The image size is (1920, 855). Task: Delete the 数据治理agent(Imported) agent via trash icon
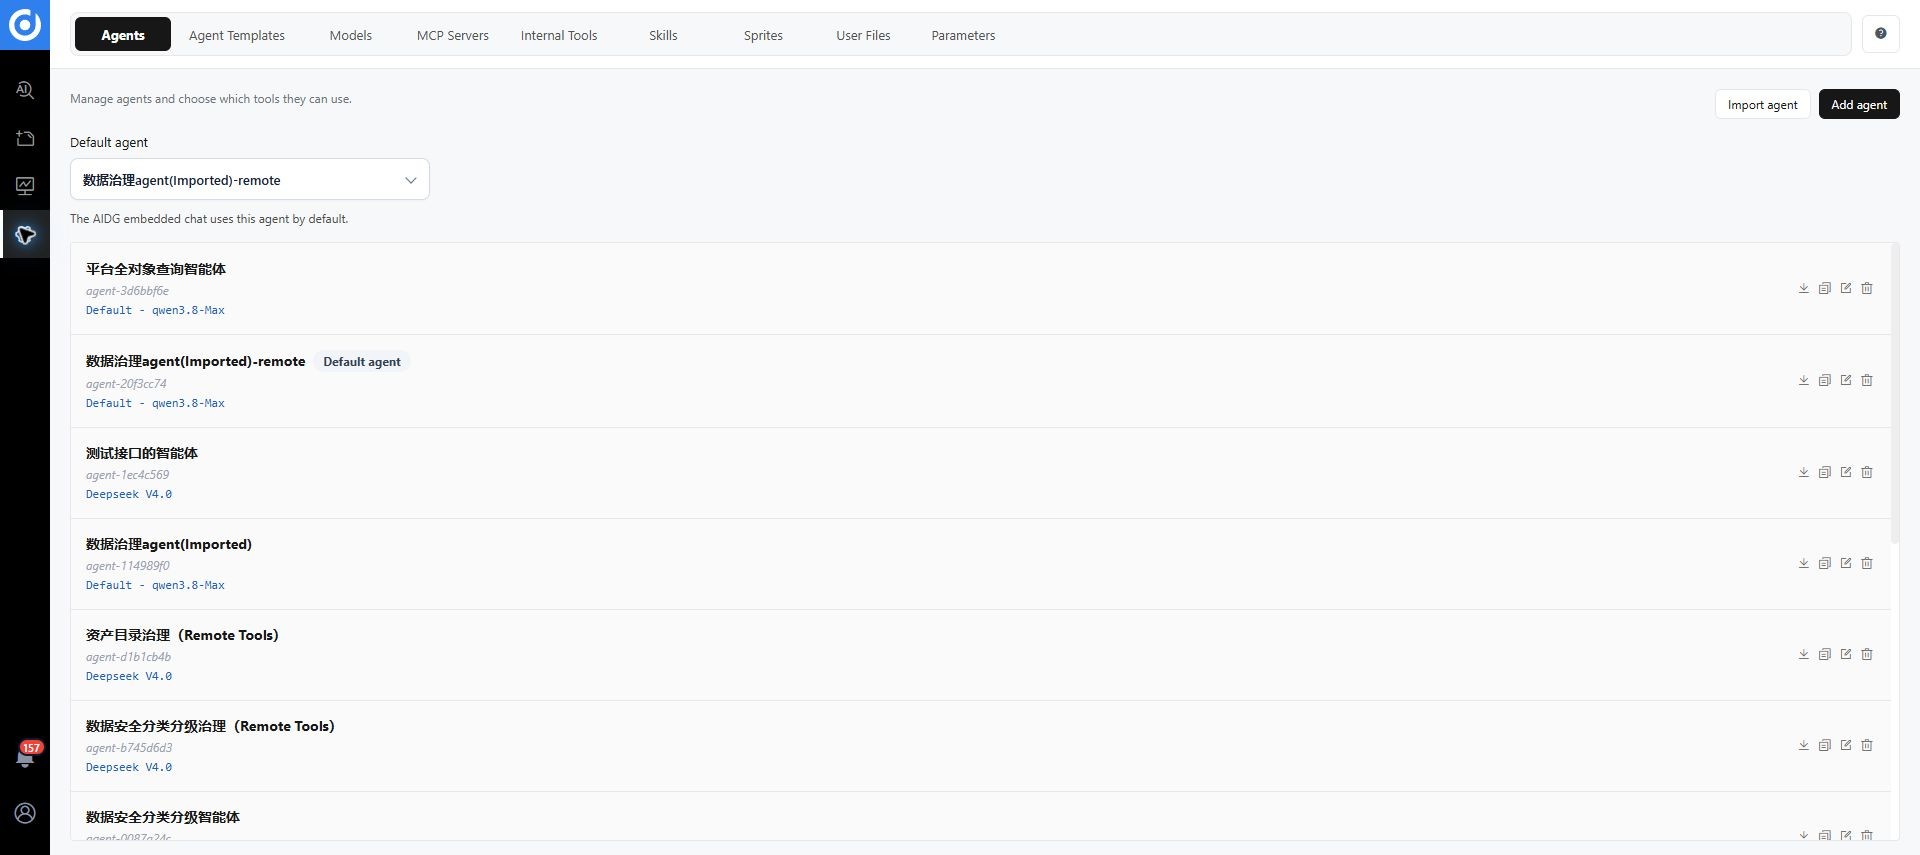coord(1866,563)
